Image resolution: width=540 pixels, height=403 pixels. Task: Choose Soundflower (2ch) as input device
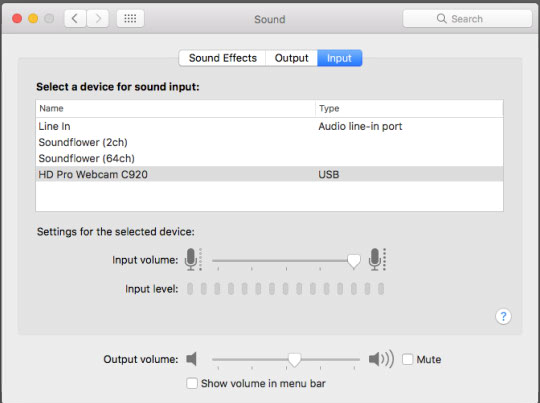[x=269, y=142]
